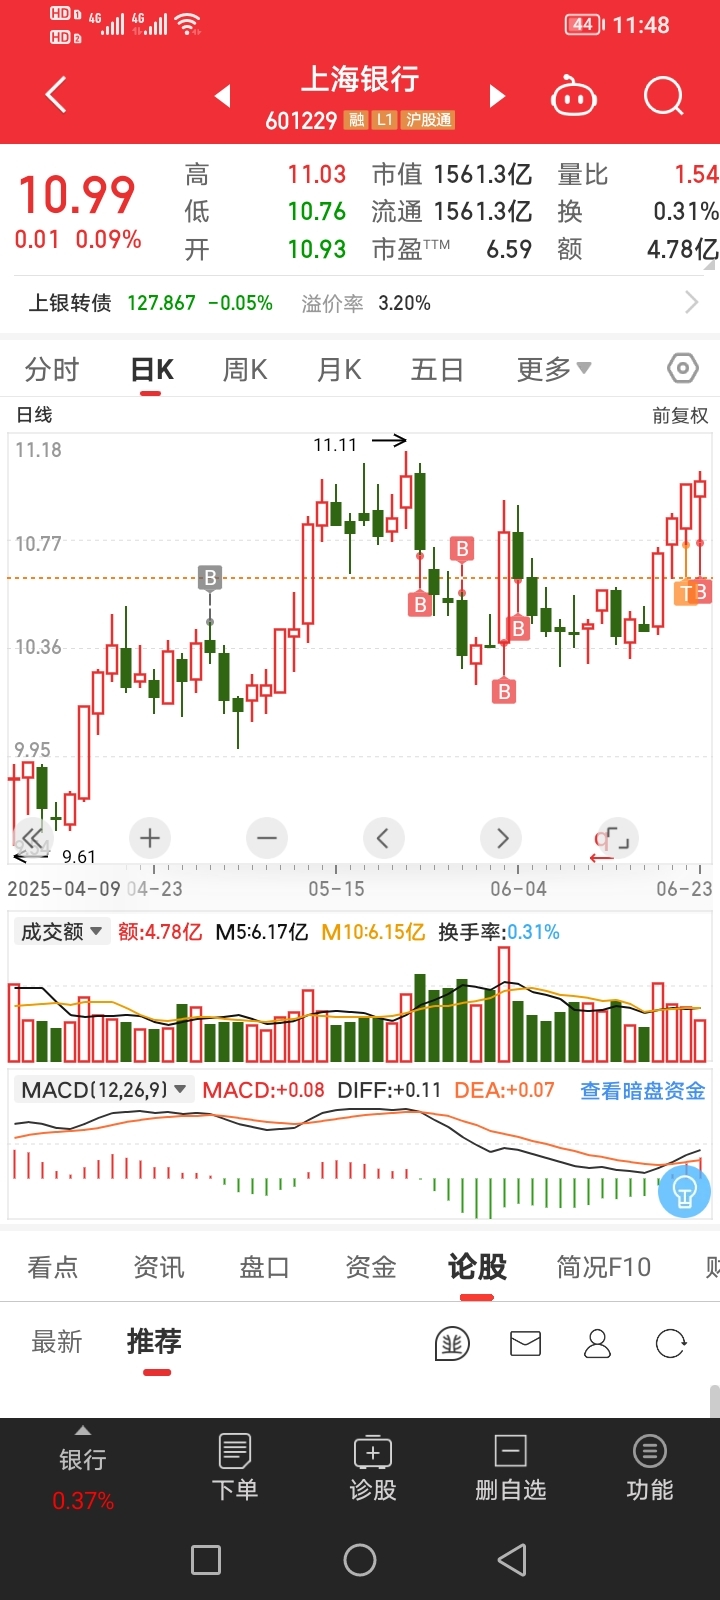Select 论股 discussion tab
720x1600 pixels.
tap(477, 1267)
